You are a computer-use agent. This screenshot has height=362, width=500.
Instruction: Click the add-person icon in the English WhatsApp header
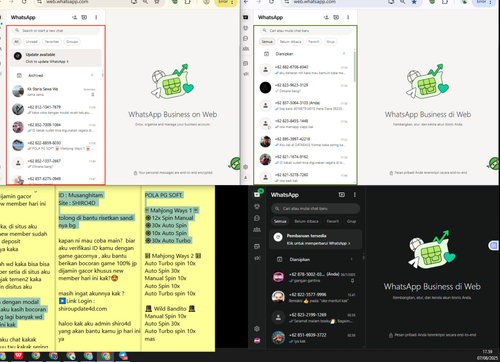point(74,17)
